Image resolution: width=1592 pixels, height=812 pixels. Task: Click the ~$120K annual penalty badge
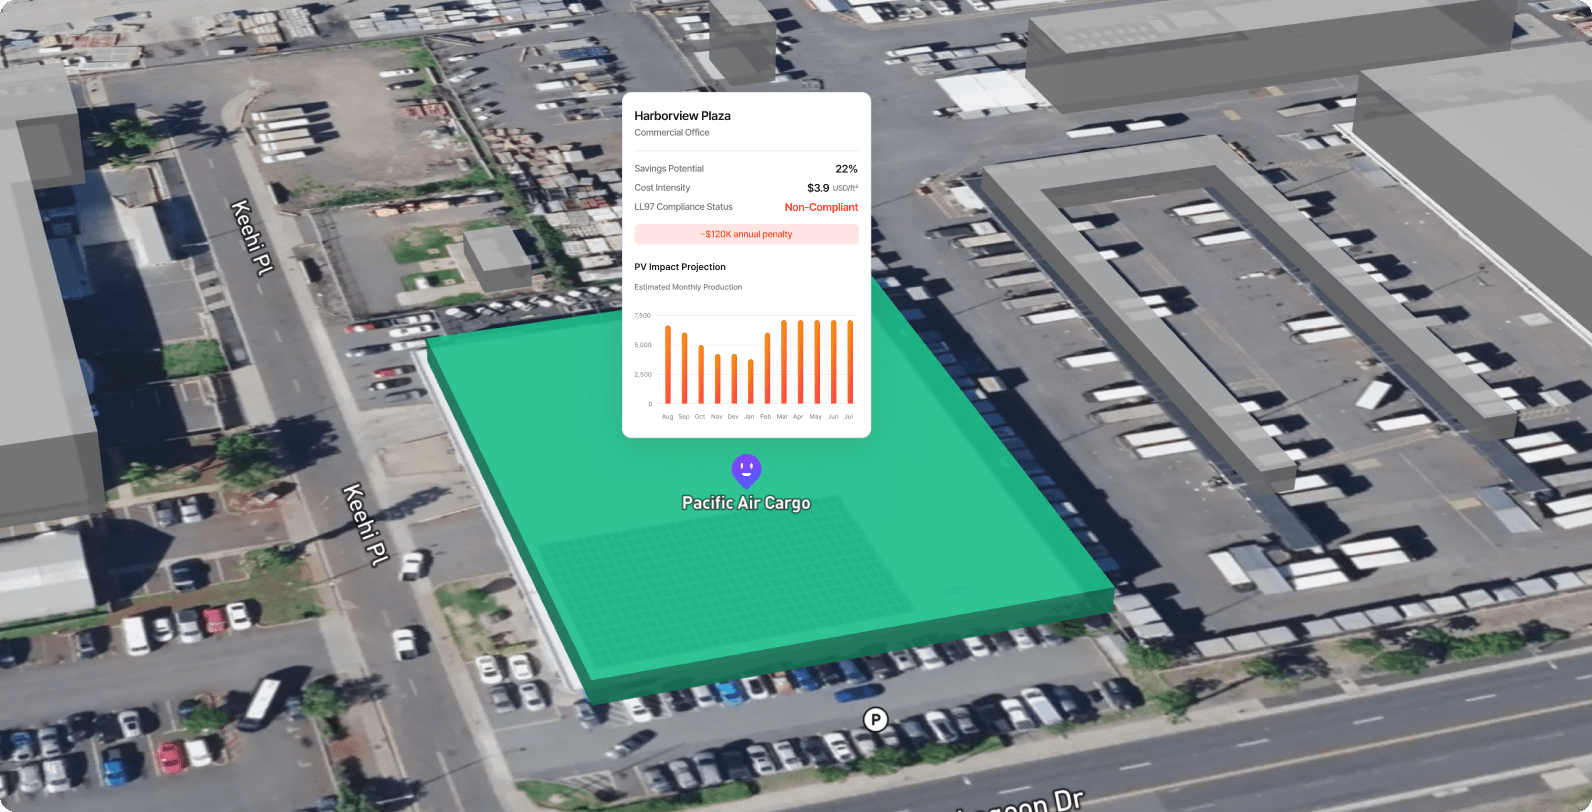click(x=746, y=234)
